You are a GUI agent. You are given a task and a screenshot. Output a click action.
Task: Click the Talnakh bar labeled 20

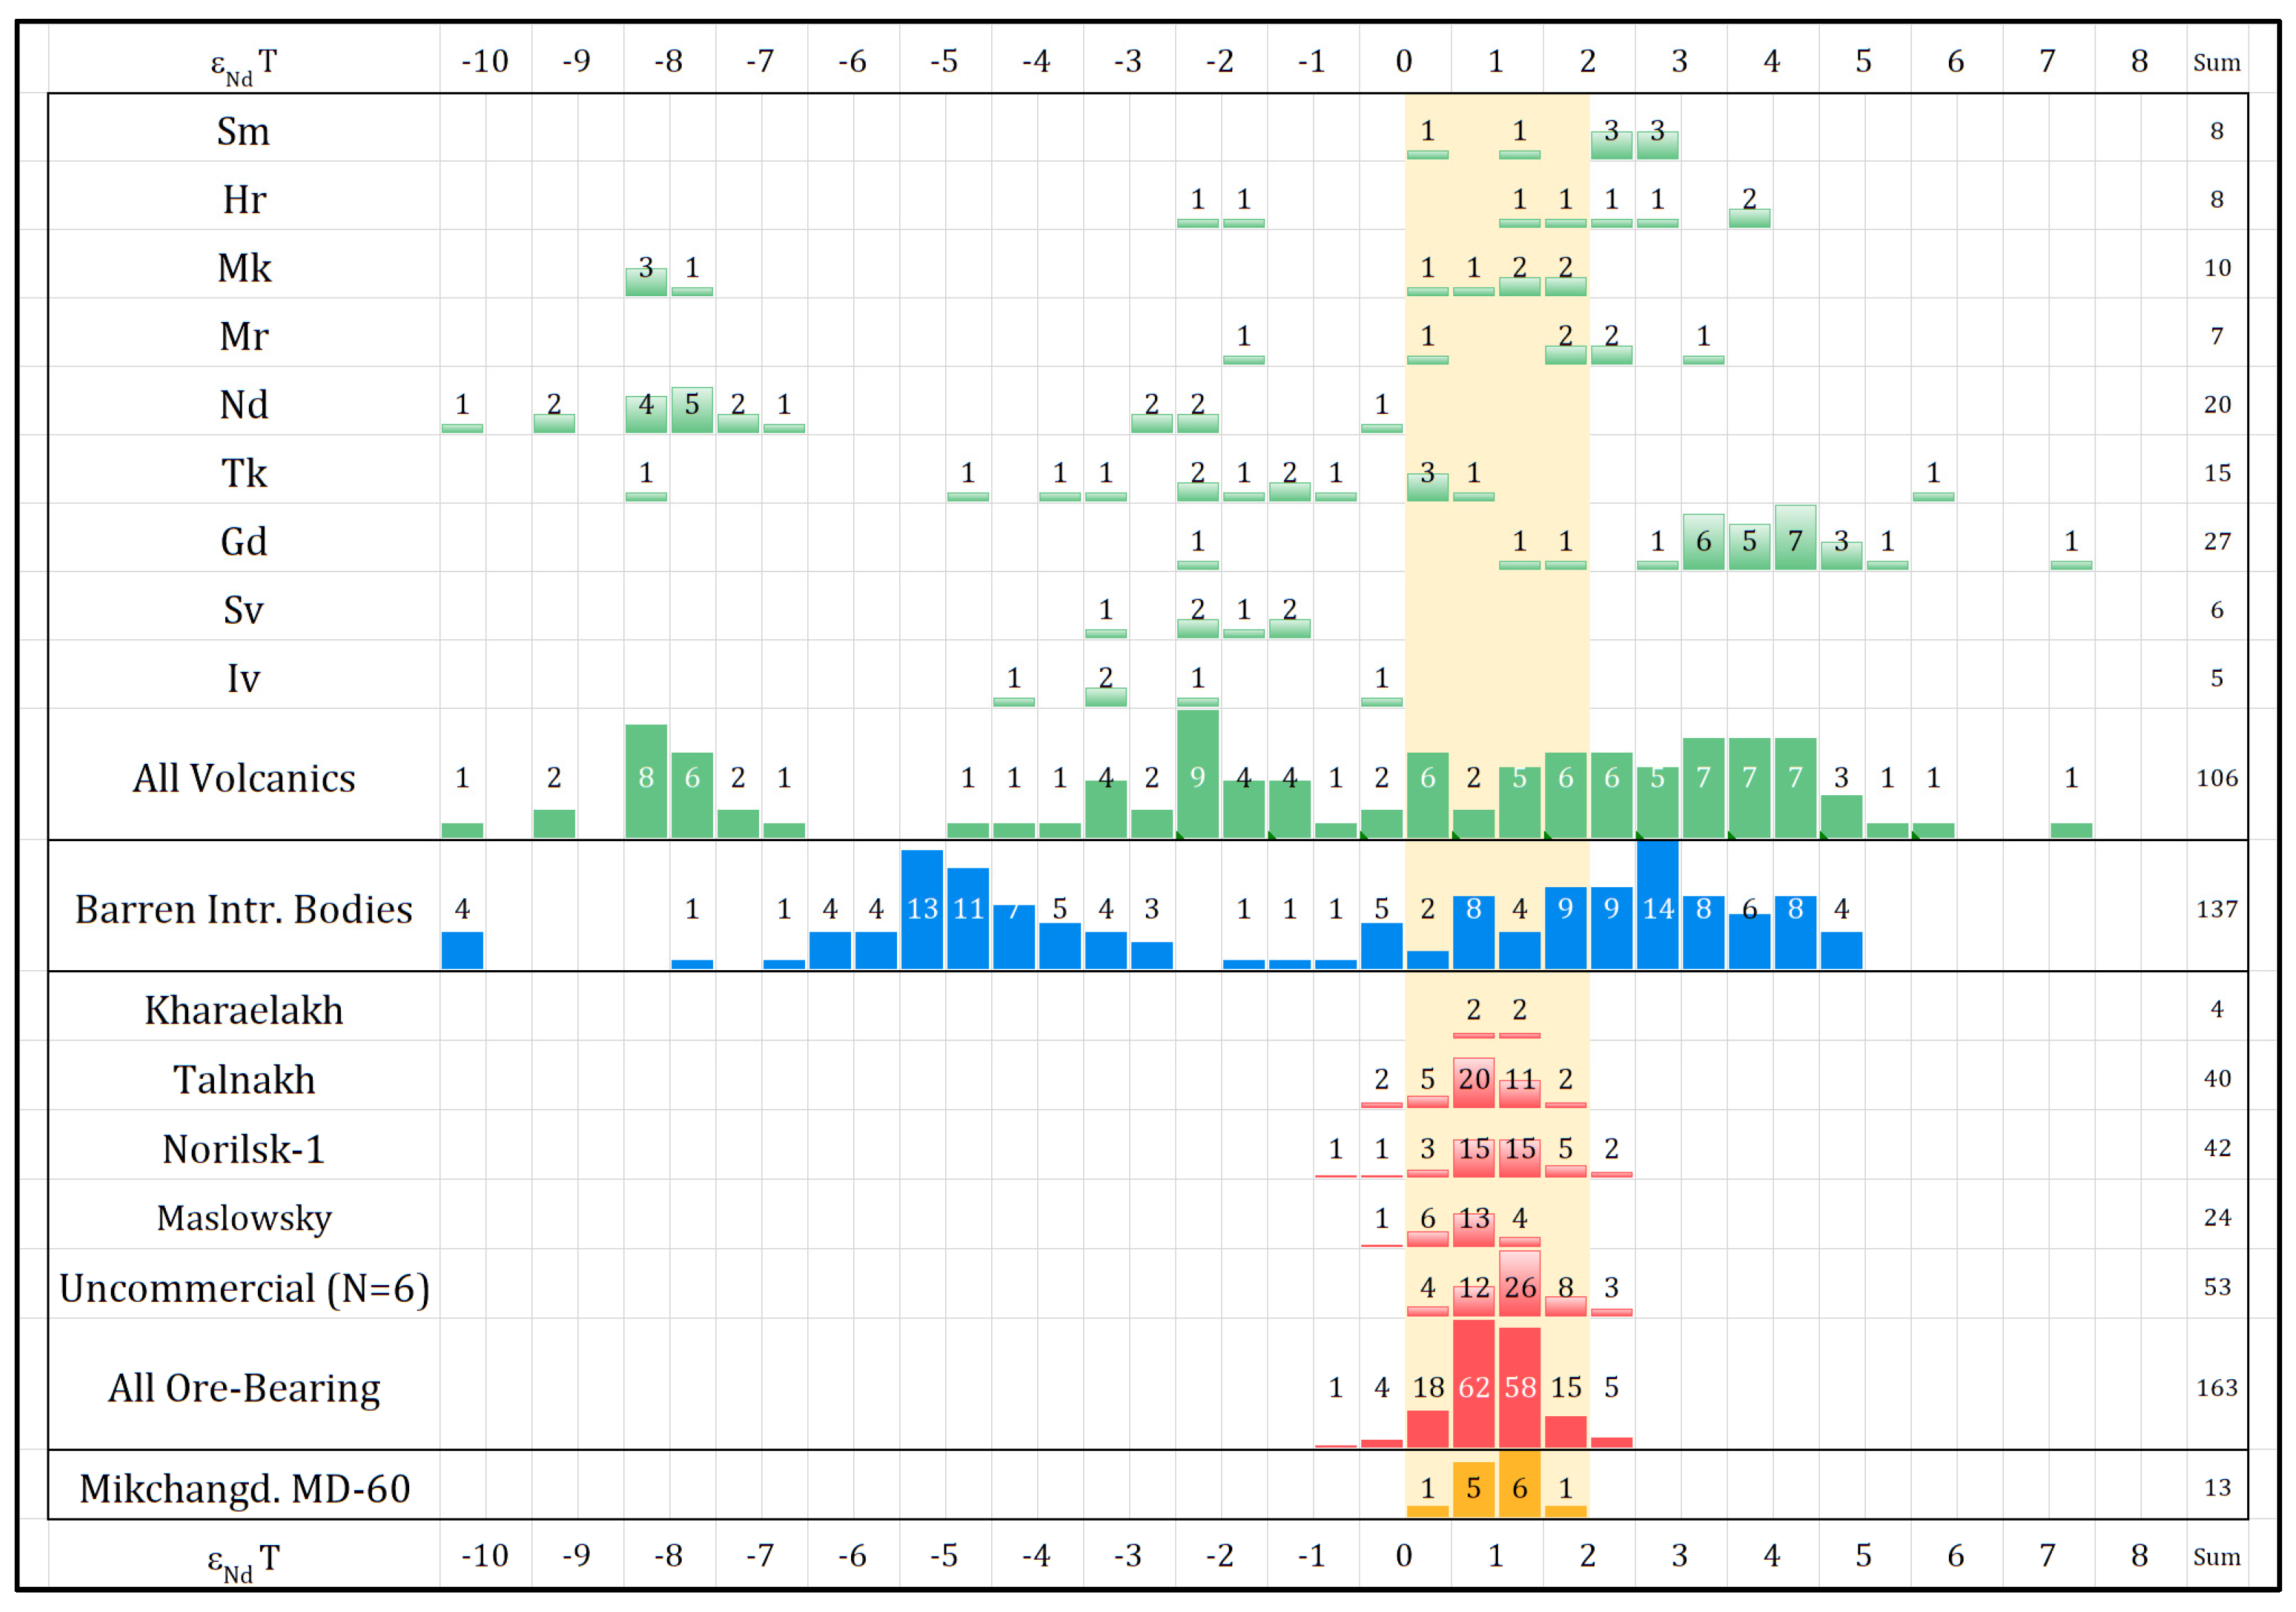tap(1473, 1083)
